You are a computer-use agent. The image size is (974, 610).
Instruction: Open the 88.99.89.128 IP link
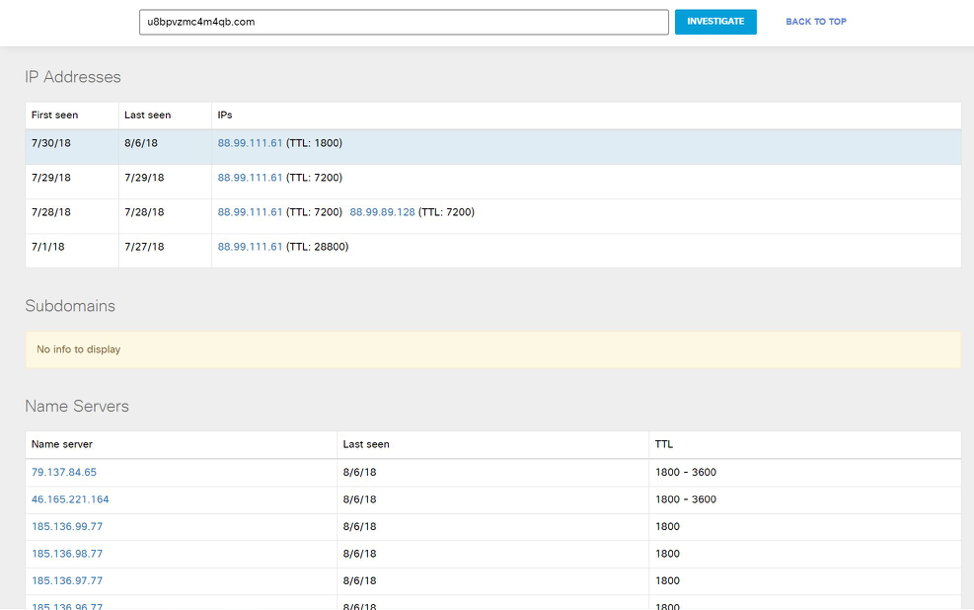(x=382, y=212)
